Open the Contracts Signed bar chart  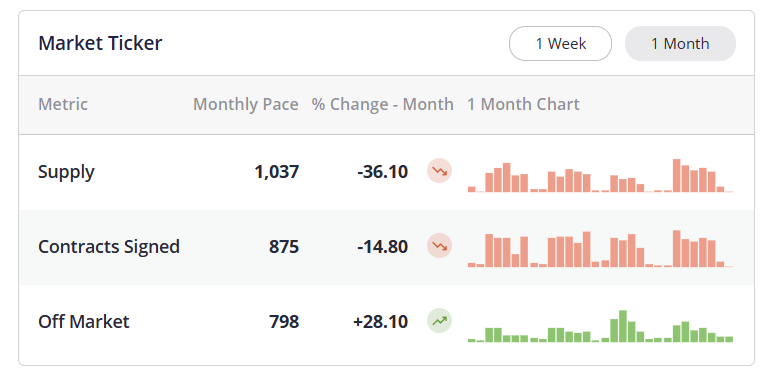(600, 248)
